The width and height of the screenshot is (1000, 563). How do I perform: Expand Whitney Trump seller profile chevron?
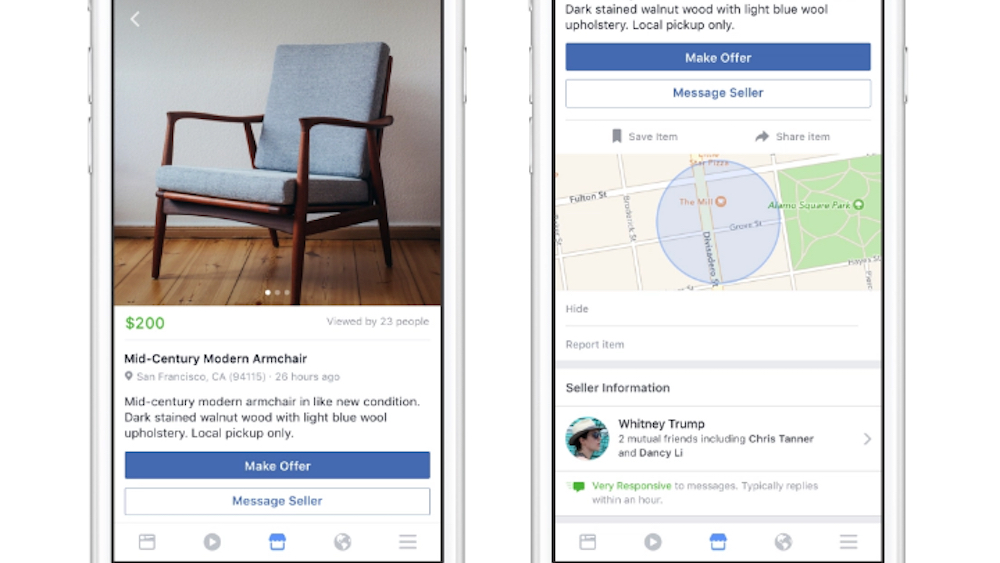[867, 439]
